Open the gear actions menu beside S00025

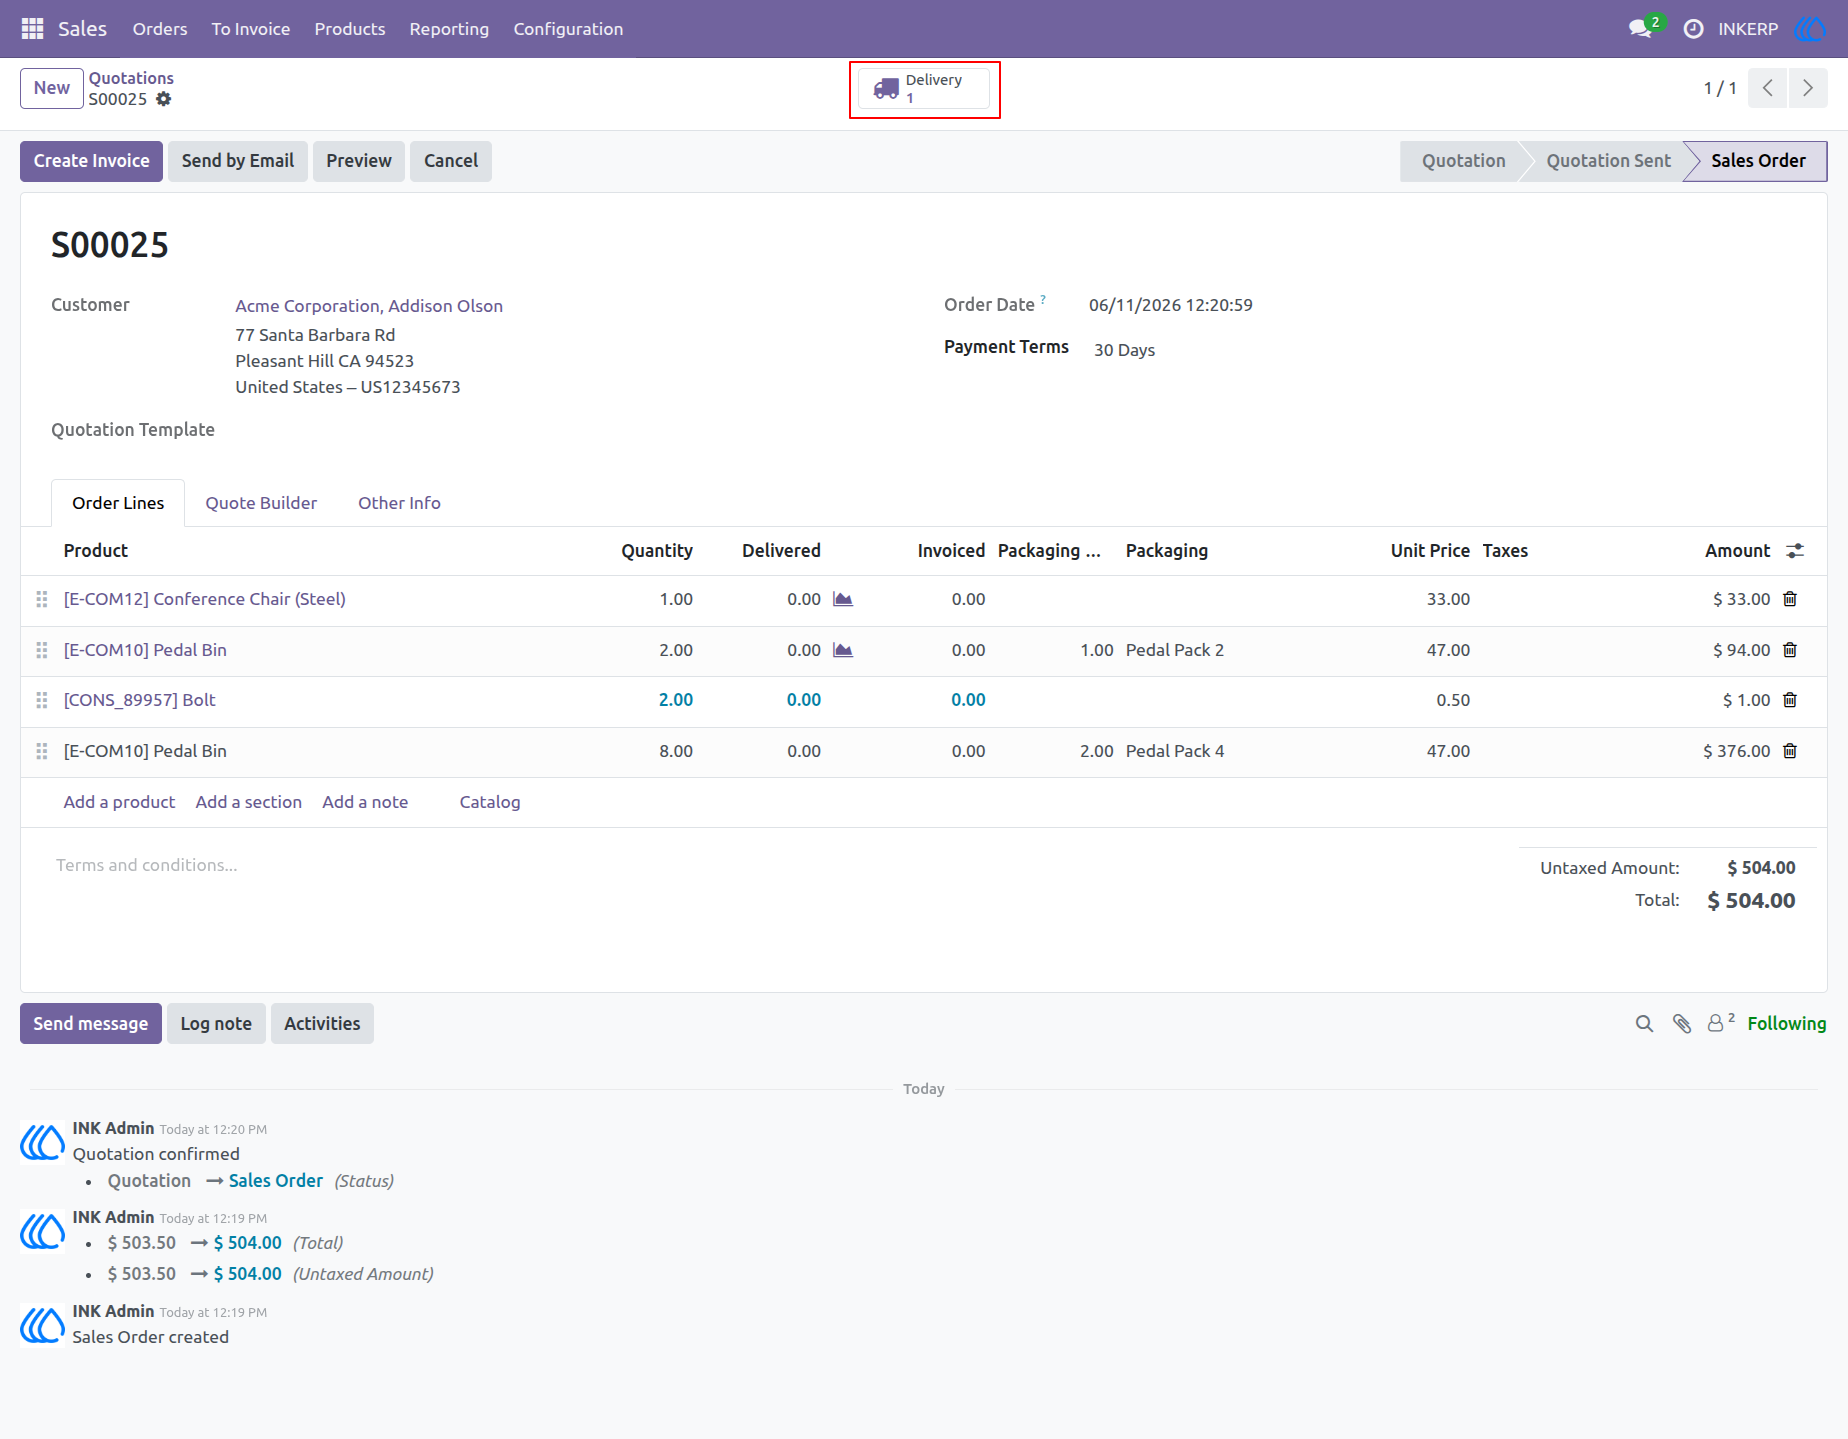[164, 99]
